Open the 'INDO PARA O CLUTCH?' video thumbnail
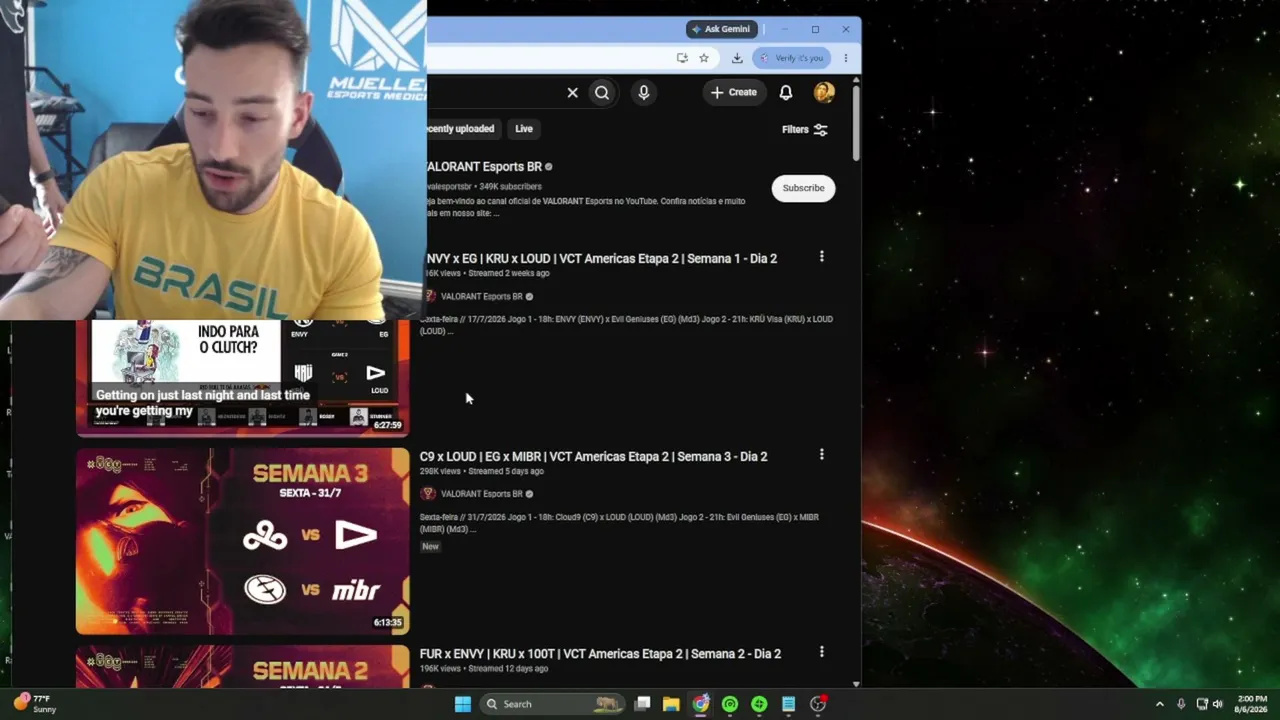Screen dimensions: 1280x720 point(243,378)
